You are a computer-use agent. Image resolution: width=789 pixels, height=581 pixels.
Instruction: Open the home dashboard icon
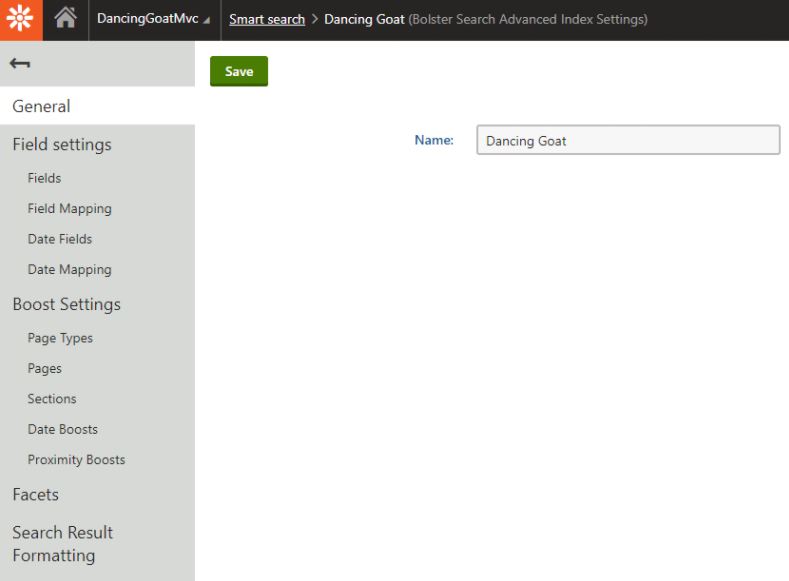pyautogui.click(x=65, y=20)
